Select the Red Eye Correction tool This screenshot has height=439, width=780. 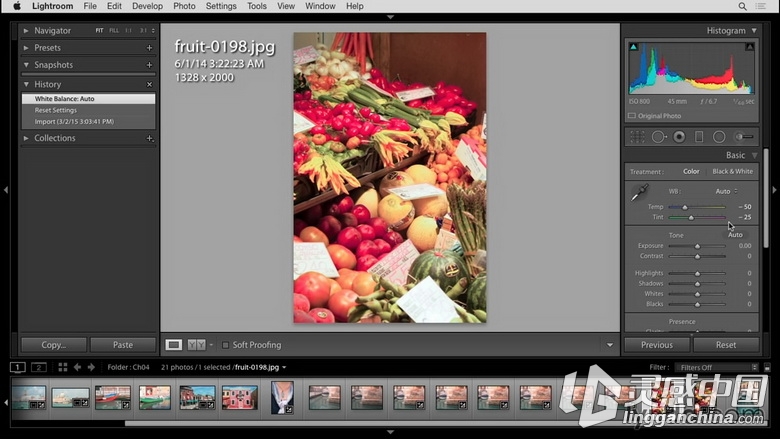tap(679, 137)
